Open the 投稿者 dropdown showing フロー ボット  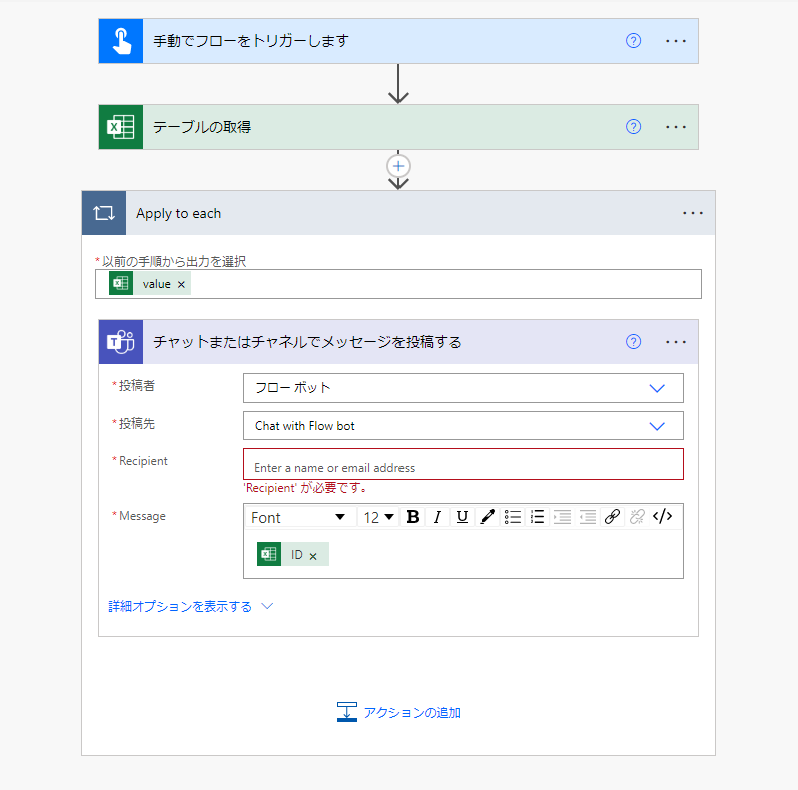pyautogui.click(x=463, y=388)
